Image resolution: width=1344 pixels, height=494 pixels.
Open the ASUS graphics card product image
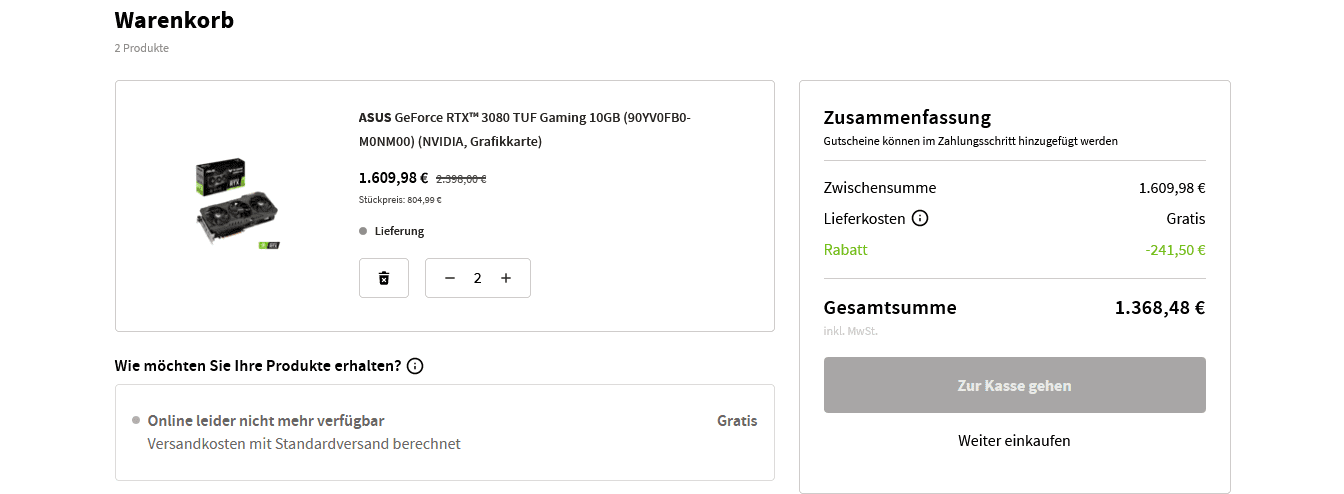(x=237, y=204)
